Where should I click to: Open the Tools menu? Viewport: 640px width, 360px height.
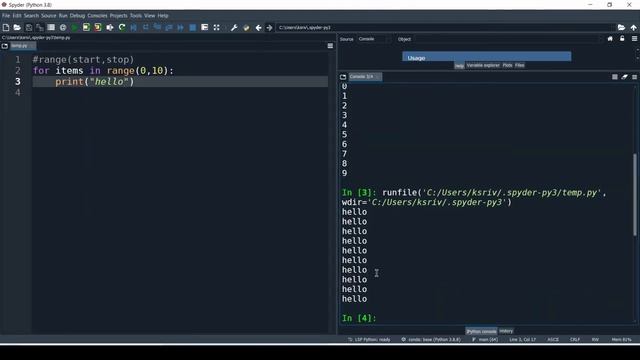click(136, 16)
